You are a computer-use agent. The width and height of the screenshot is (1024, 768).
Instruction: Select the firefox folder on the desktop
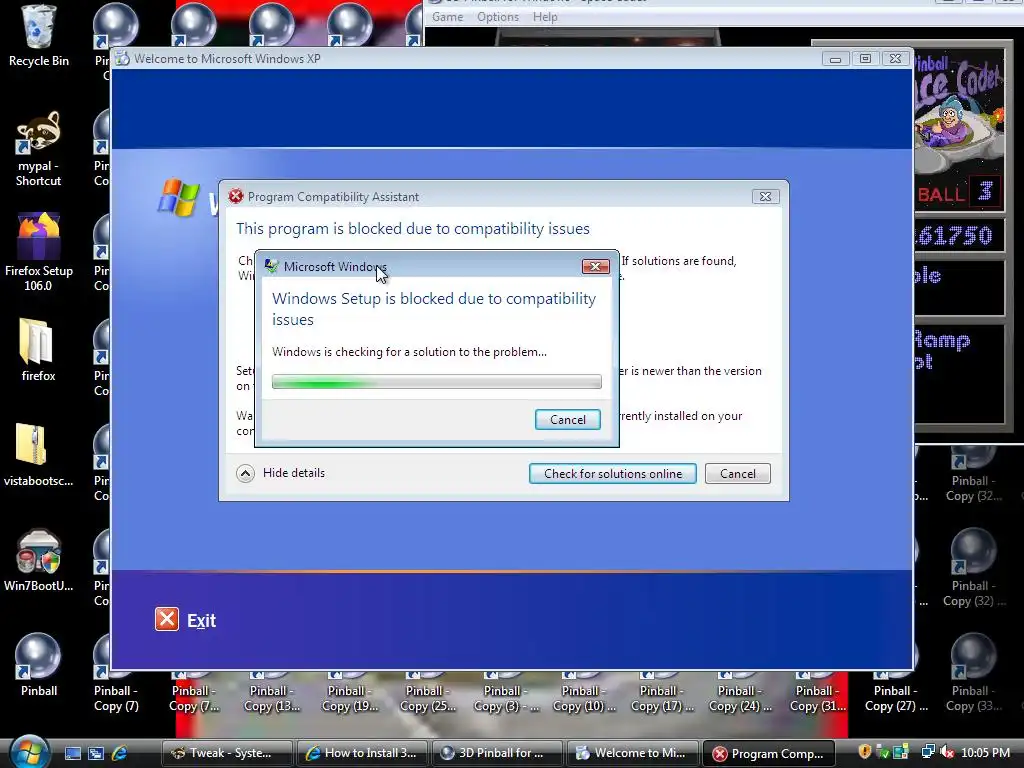pyautogui.click(x=38, y=349)
